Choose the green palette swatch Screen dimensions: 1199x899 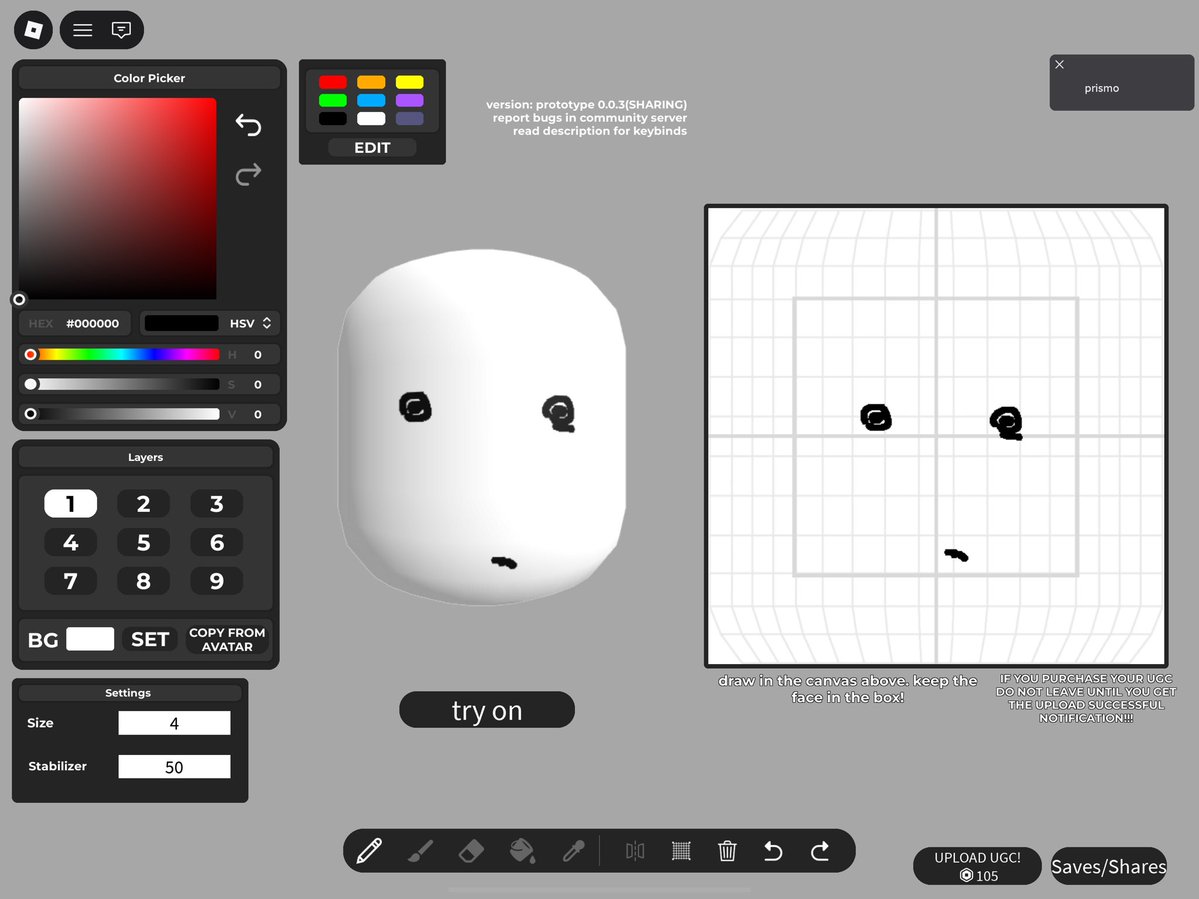[x=333, y=100]
